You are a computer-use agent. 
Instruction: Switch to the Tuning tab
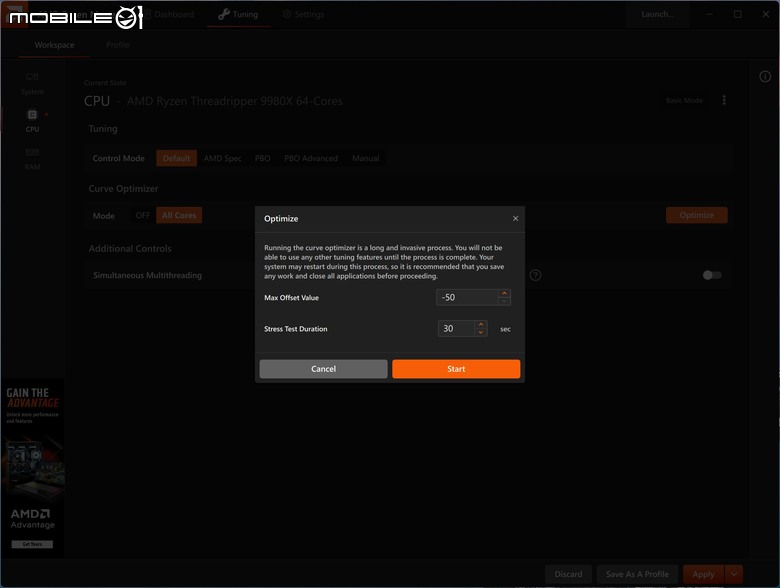click(x=238, y=14)
